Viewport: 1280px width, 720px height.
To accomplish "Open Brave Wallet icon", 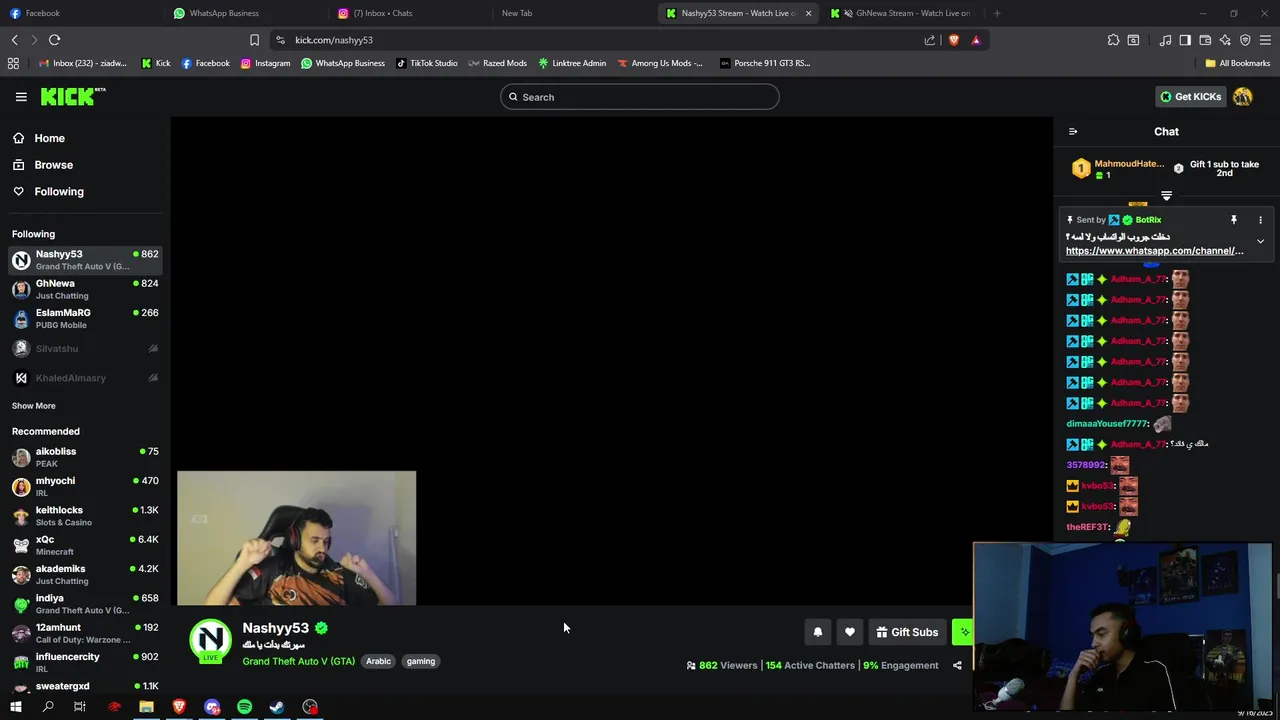I will (1205, 40).
